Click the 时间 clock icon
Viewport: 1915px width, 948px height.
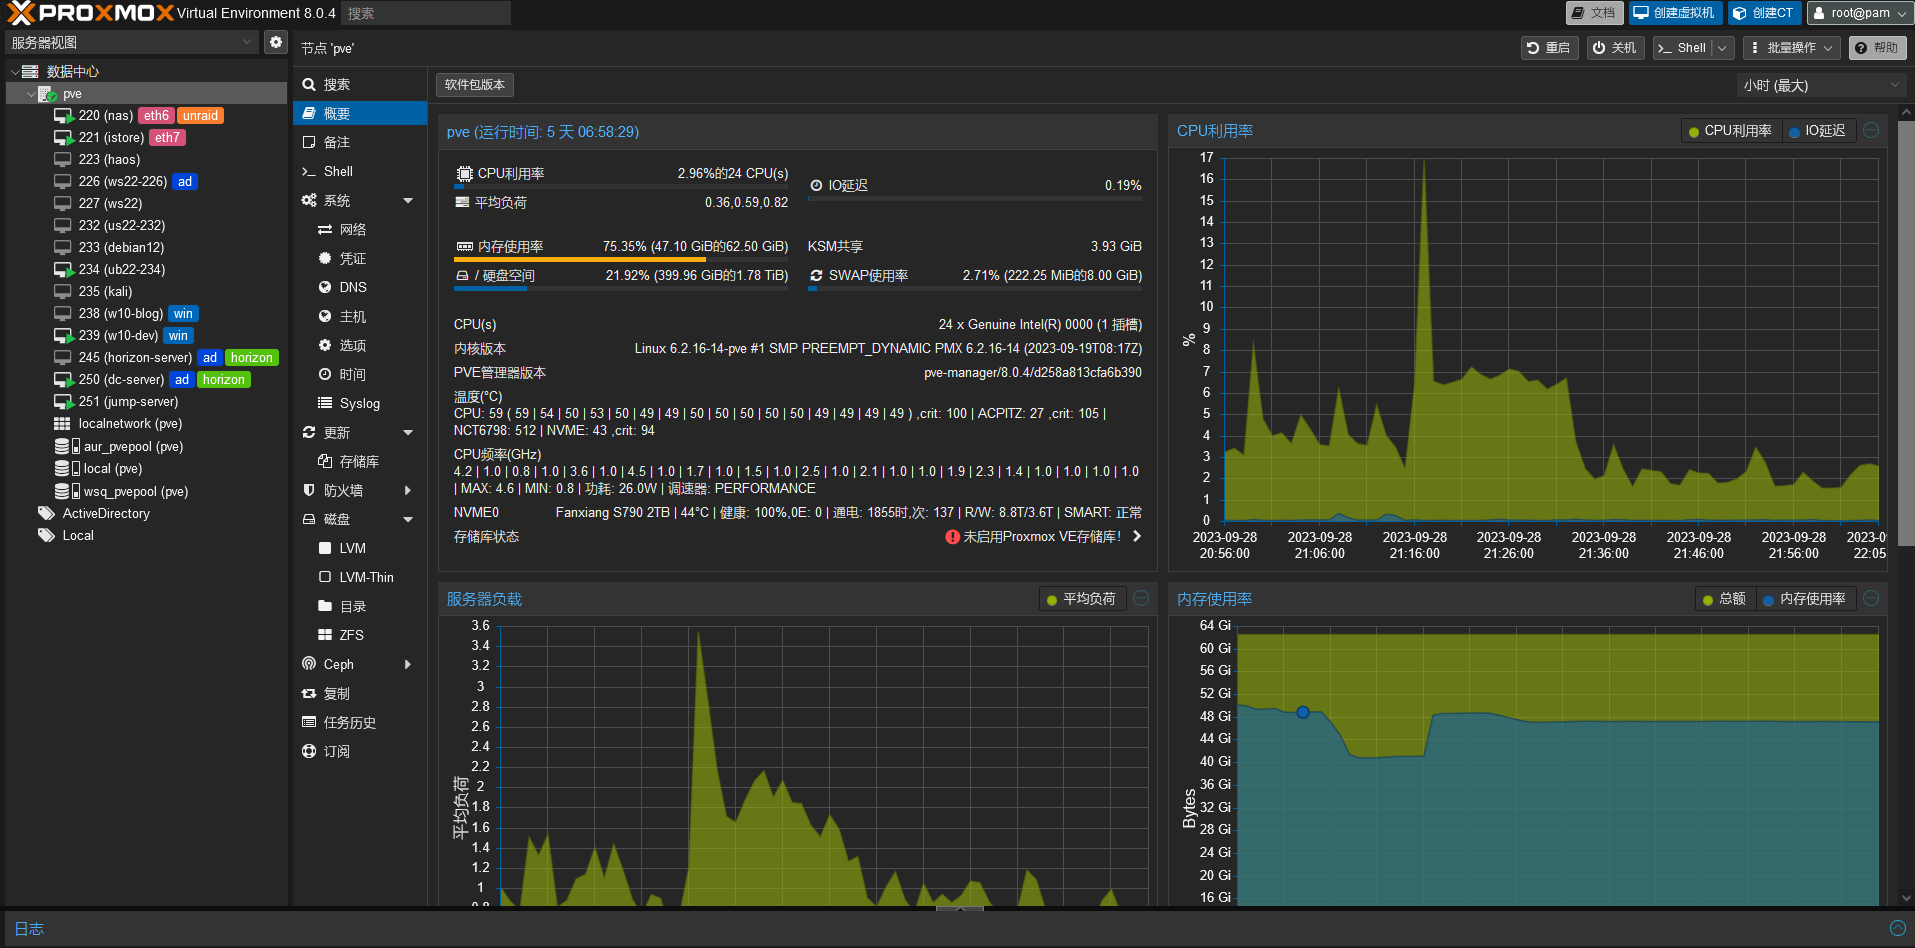(325, 375)
